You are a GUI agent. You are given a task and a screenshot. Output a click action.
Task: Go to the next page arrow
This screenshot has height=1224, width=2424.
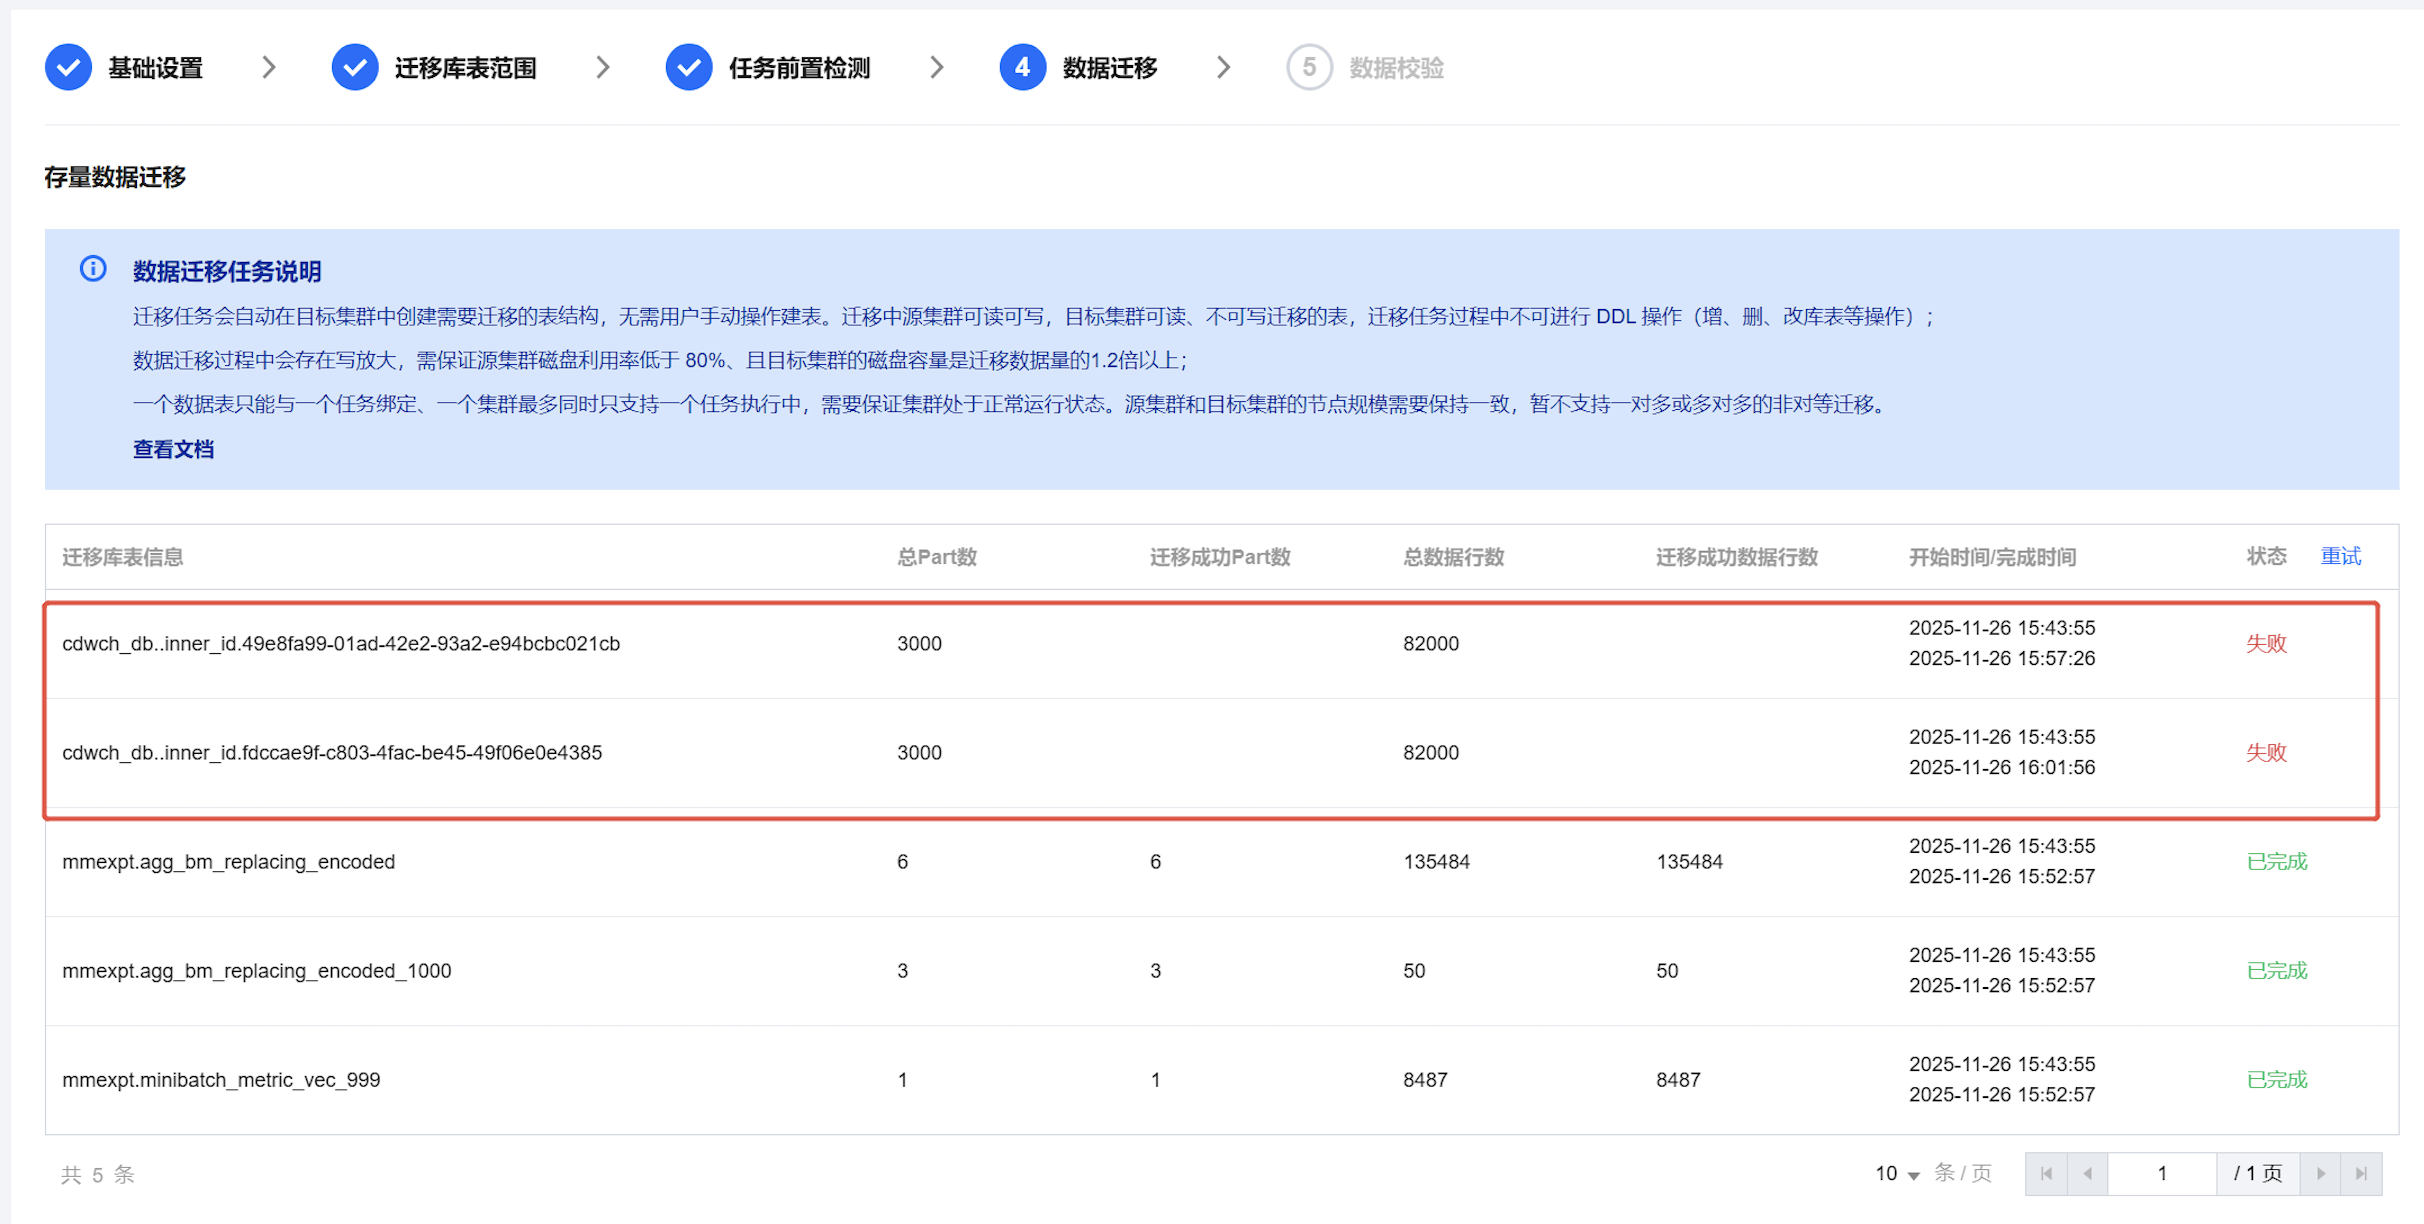[2320, 1174]
